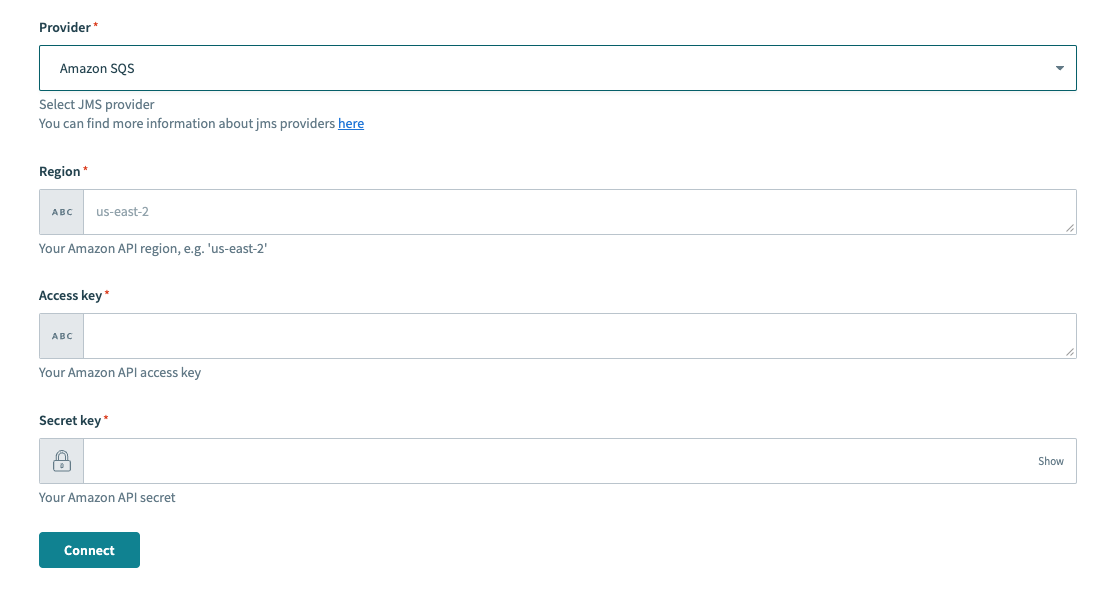Click the padlock icon beside the Secret key field
This screenshot has width=1103, height=603.
(60, 460)
